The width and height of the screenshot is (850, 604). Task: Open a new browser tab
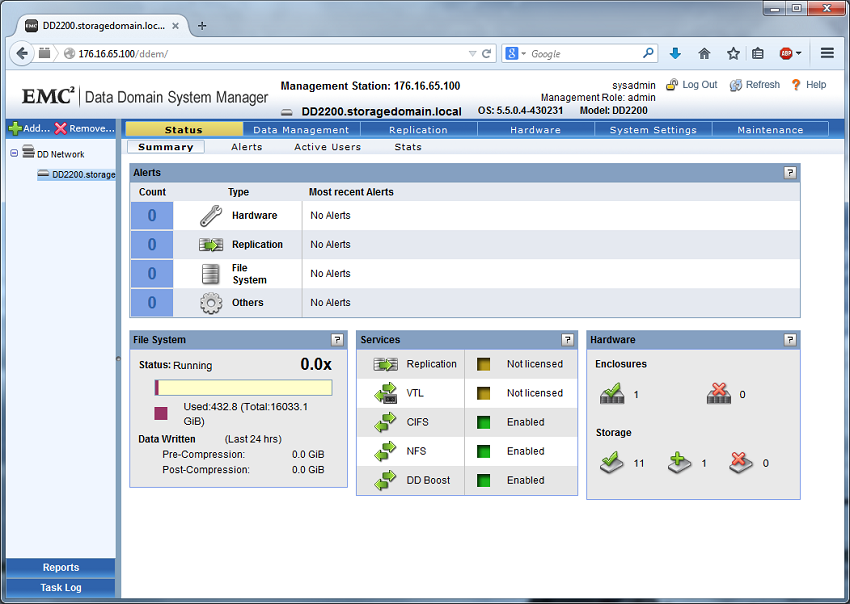pos(202,25)
